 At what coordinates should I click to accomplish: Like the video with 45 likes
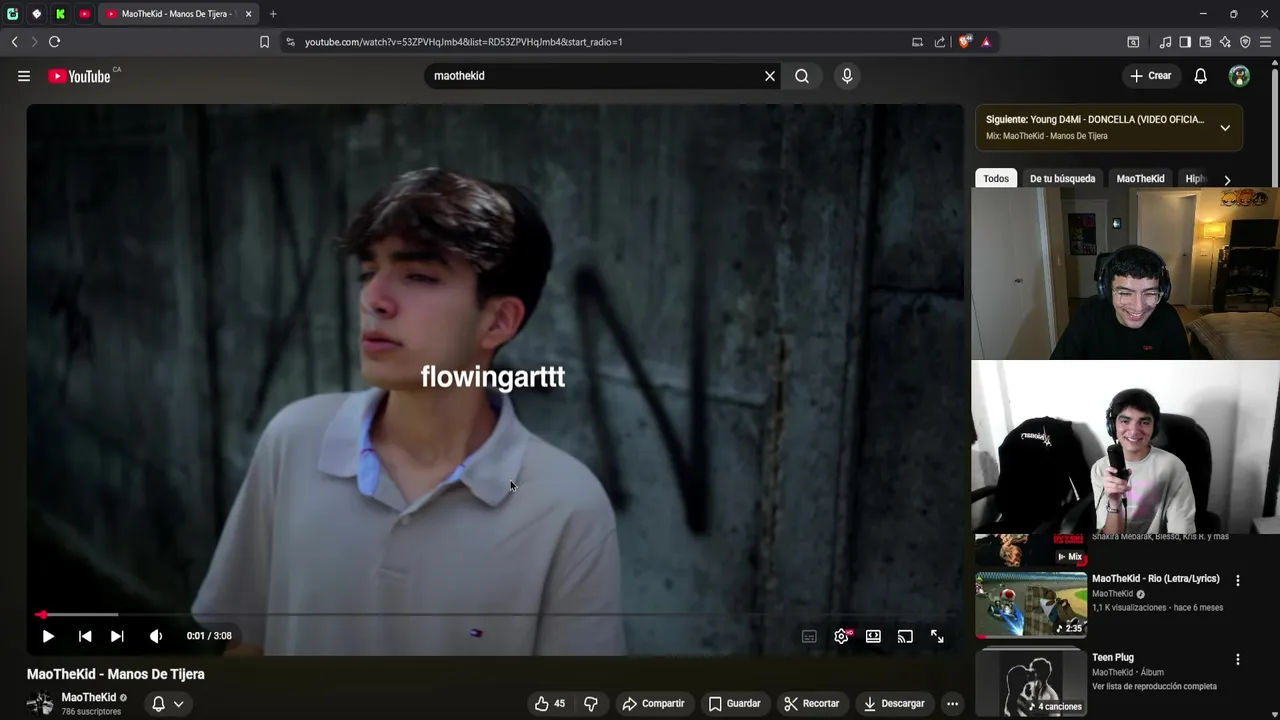coord(551,704)
